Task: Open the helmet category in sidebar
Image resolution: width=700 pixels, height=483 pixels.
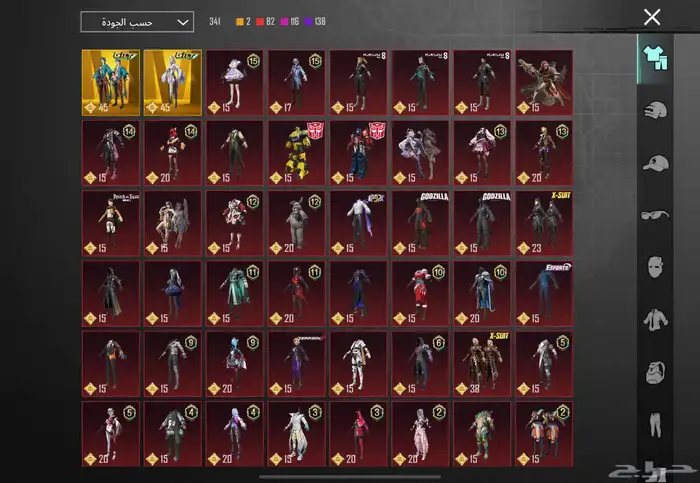Action: [654, 110]
